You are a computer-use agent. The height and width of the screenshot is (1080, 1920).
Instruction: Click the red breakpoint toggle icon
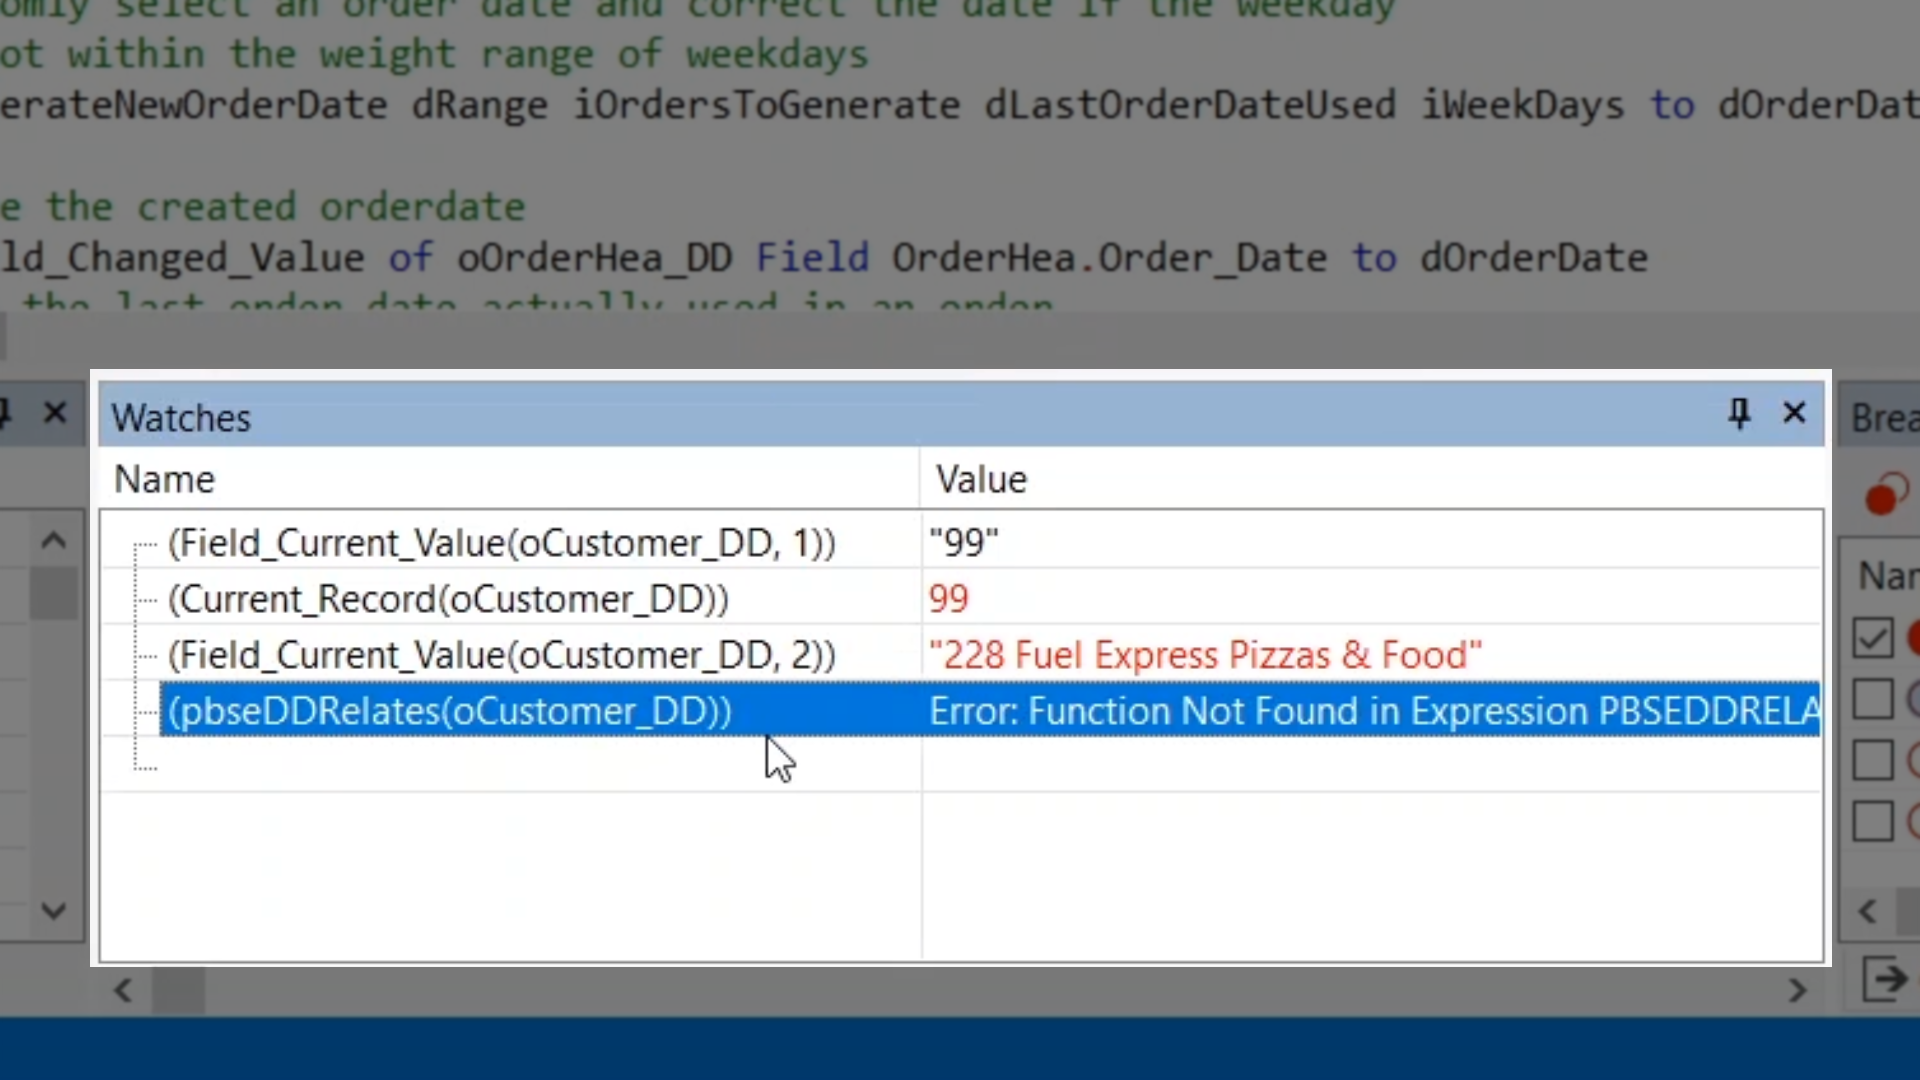pyautogui.click(x=1886, y=495)
